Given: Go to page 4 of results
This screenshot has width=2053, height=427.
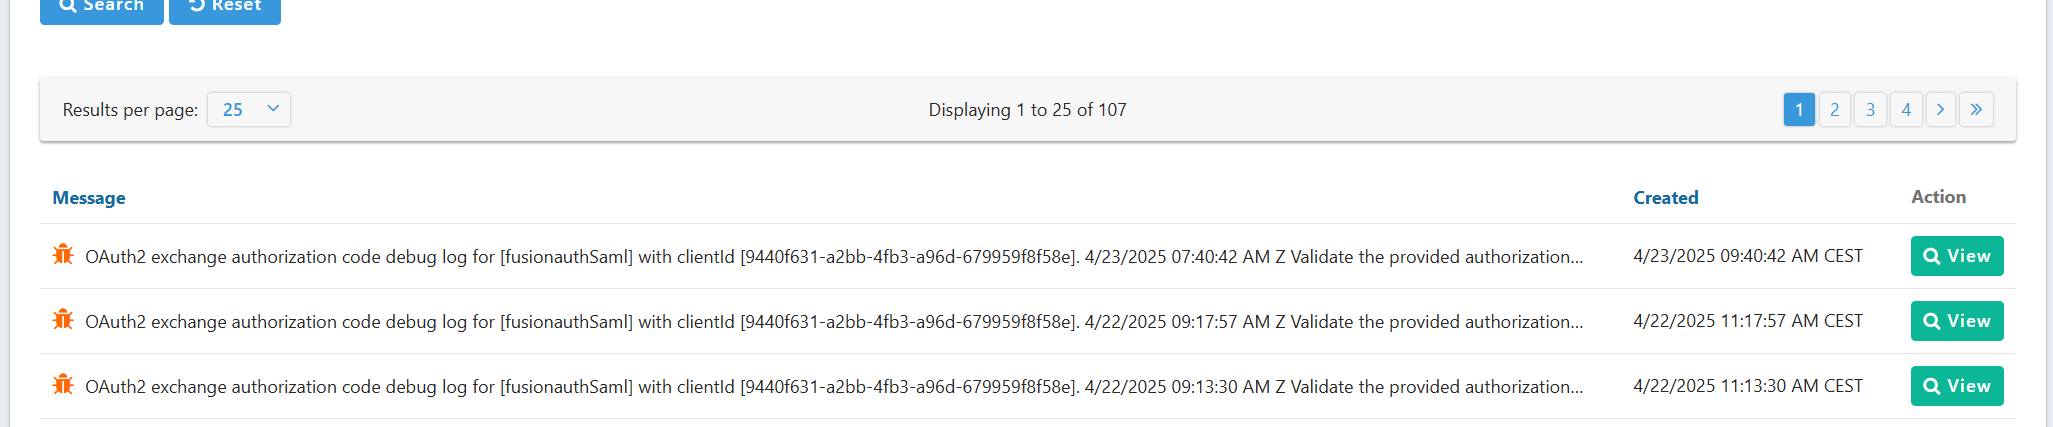Looking at the screenshot, I should (x=1906, y=109).
